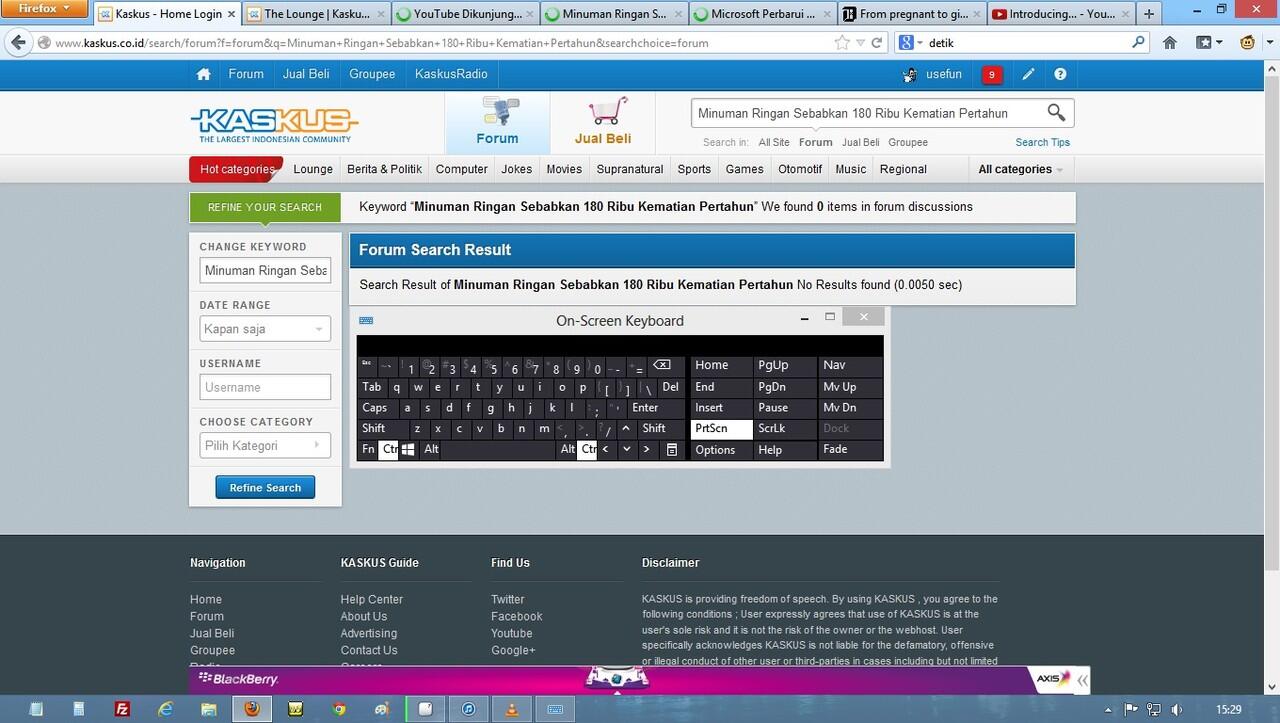
Task: Open the Help Center footer link
Action: pos(372,600)
